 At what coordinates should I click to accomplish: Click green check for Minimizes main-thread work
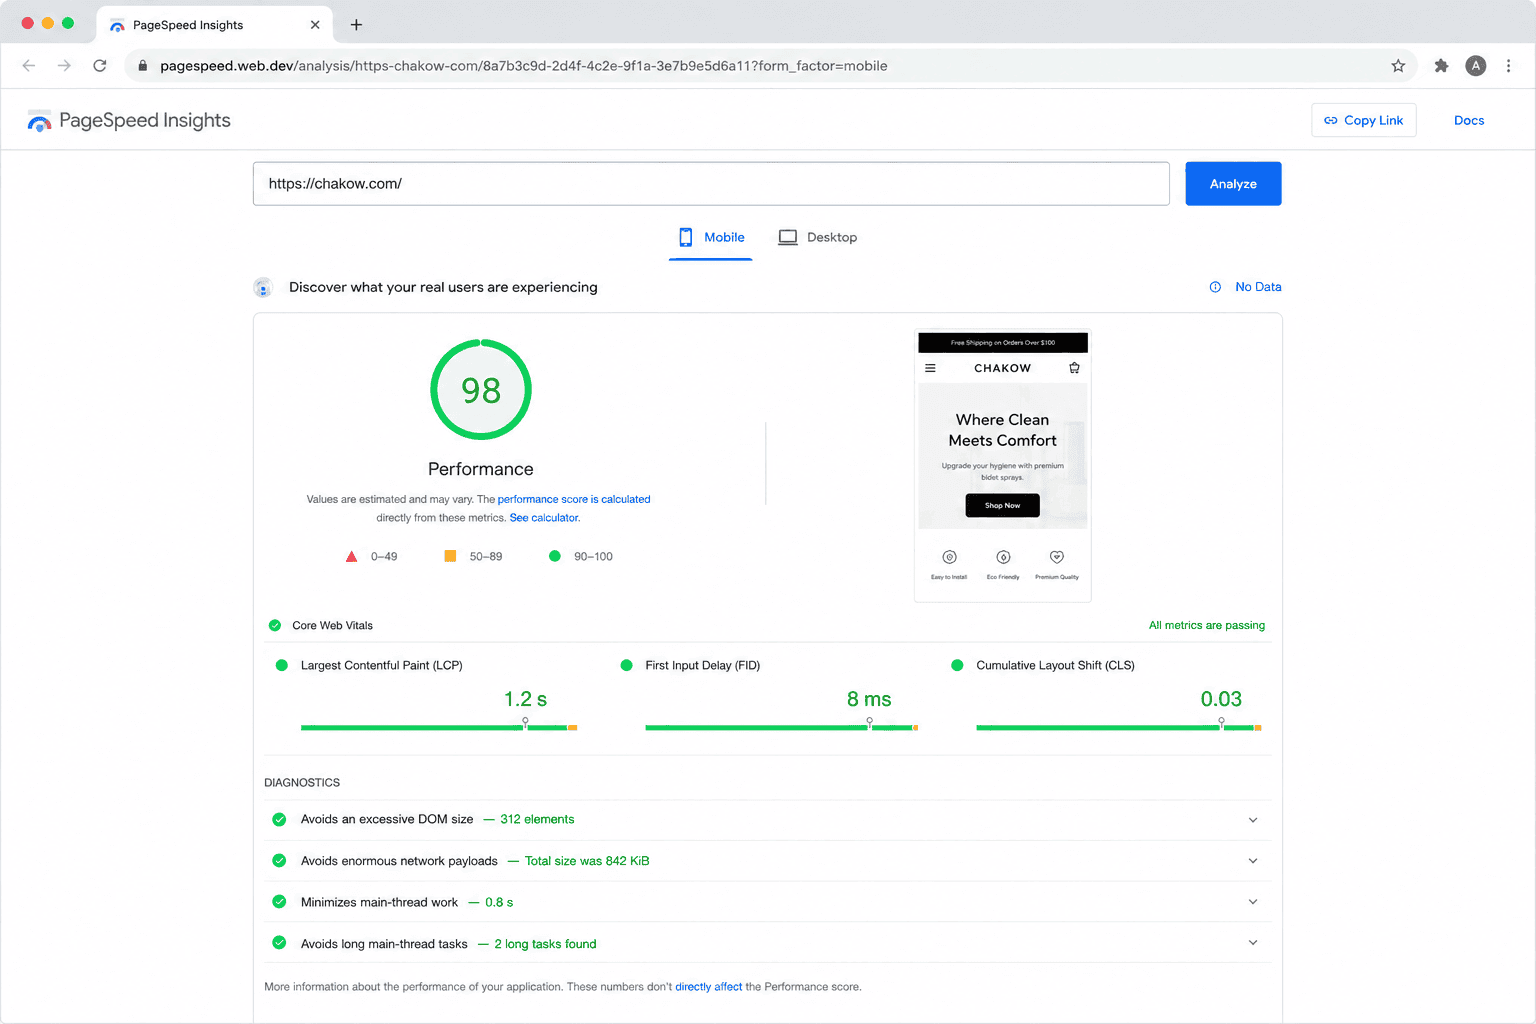(x=279, y=902)
